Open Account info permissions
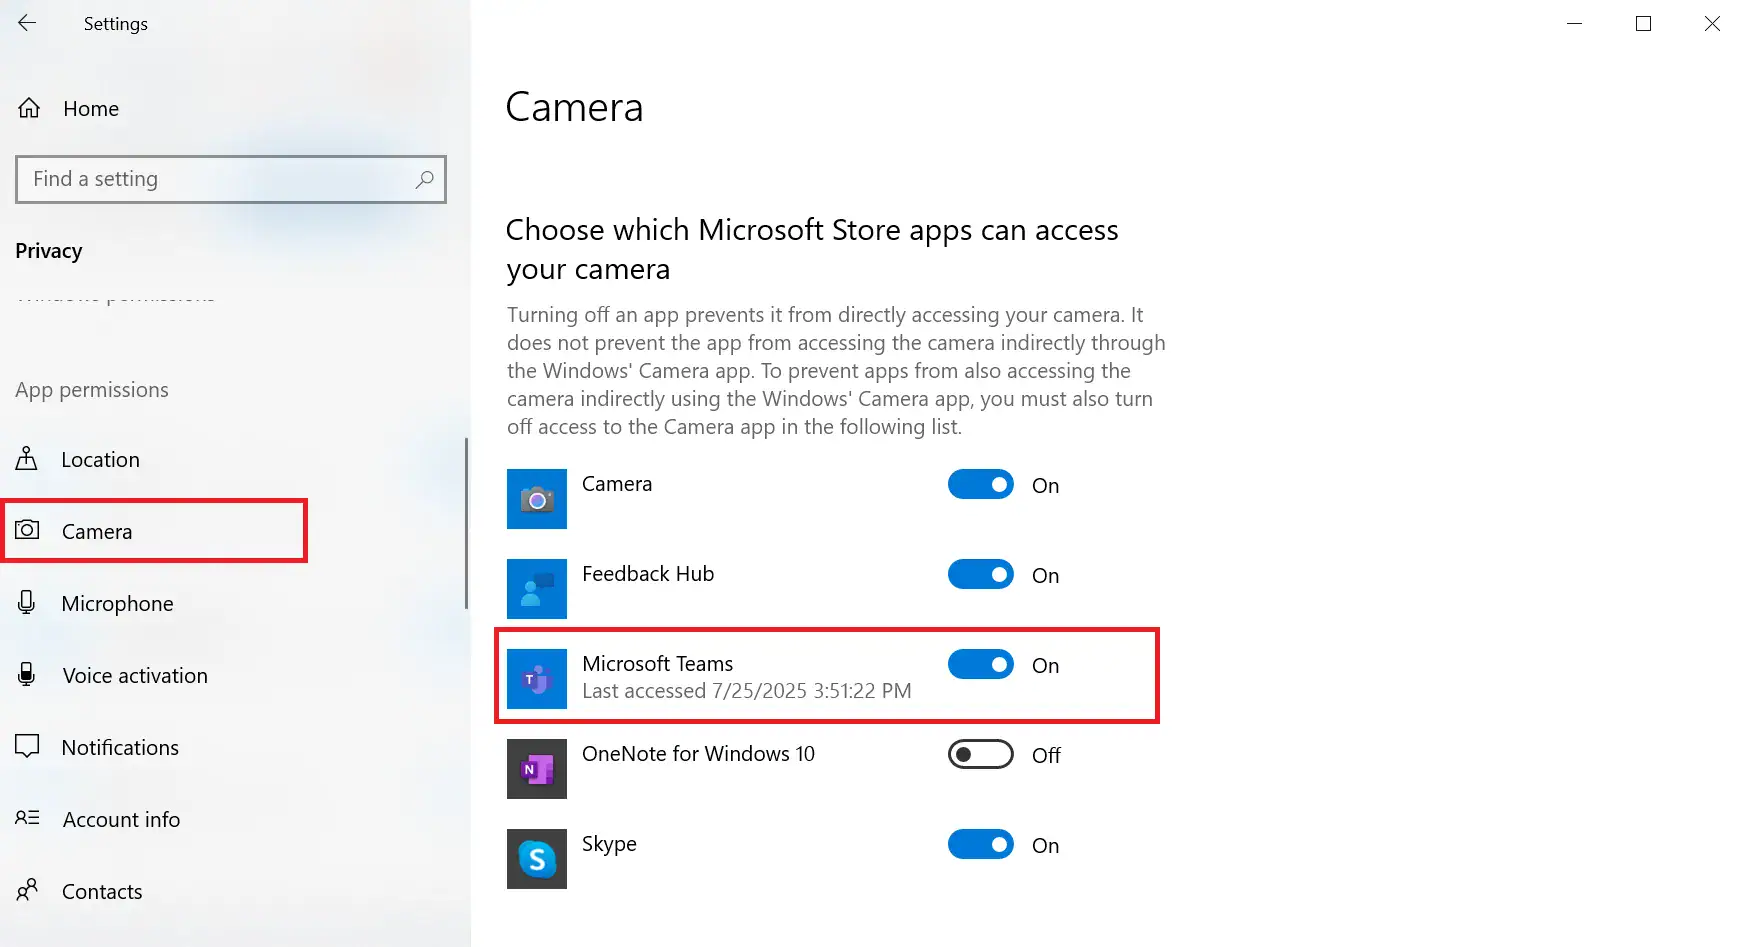Viewport: 1746px width, 947px height. point(121,820)
